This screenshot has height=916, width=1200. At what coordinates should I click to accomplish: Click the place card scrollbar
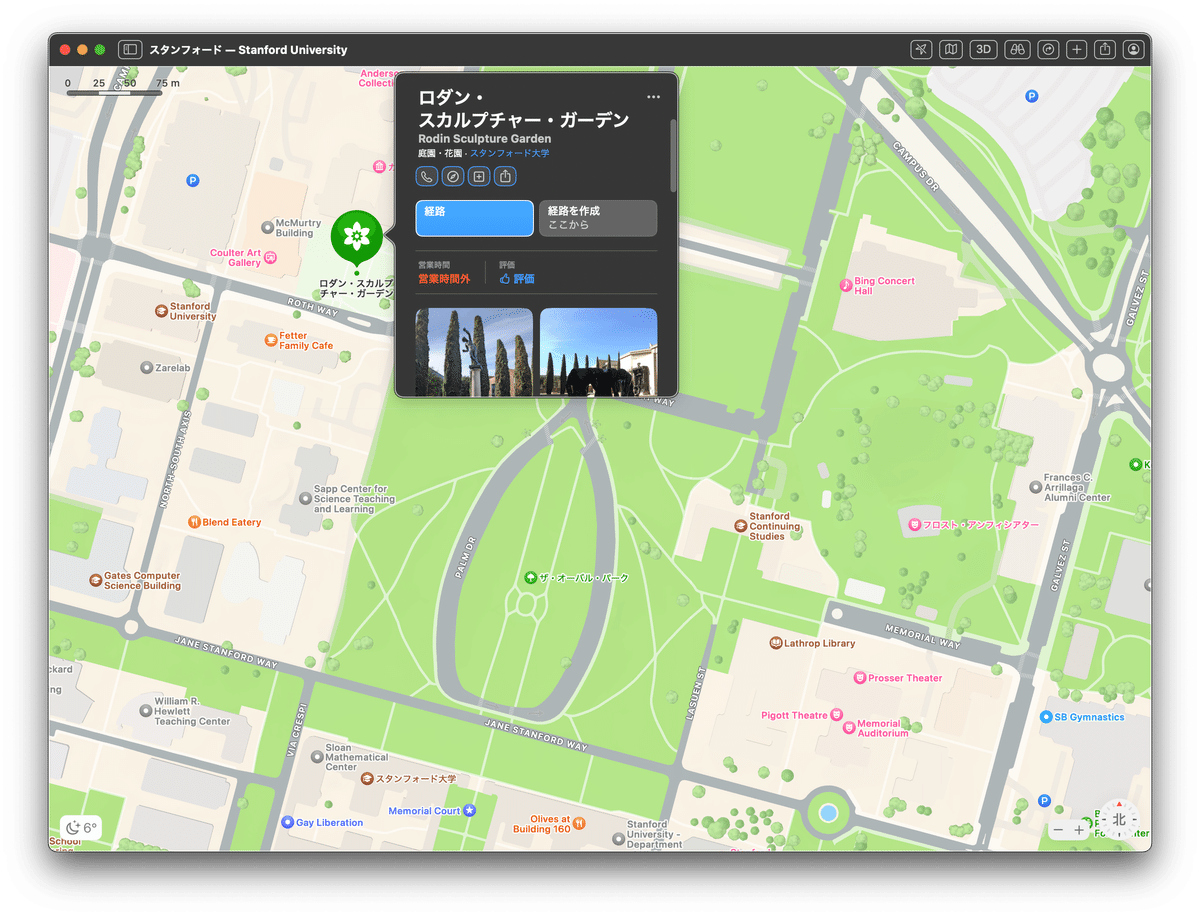673,155
